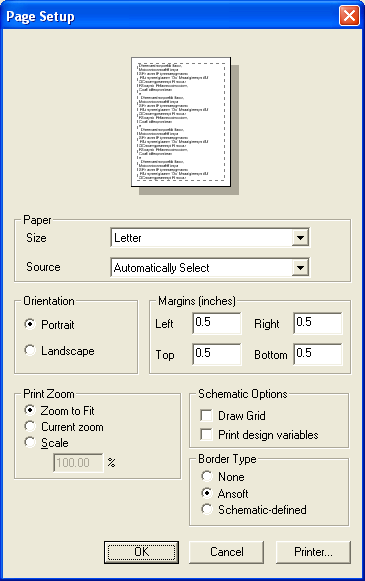
Task: Close the Page Setup dialog
Action: (349, 16)
